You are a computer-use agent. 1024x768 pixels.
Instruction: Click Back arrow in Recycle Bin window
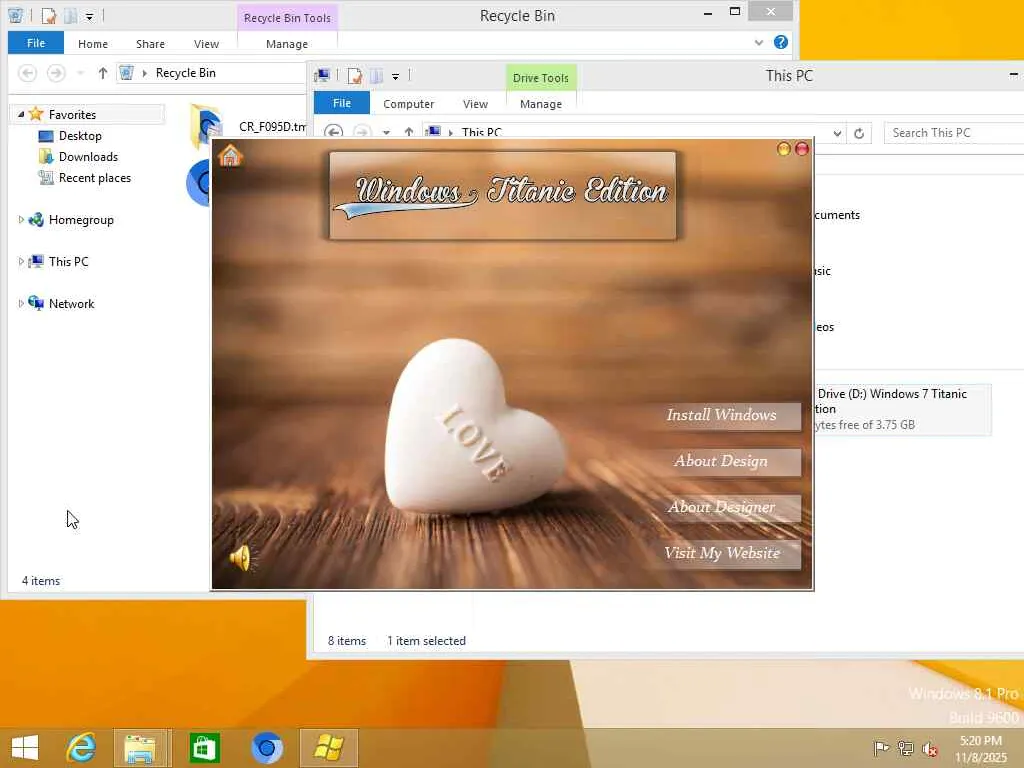[x=27, y=72]
